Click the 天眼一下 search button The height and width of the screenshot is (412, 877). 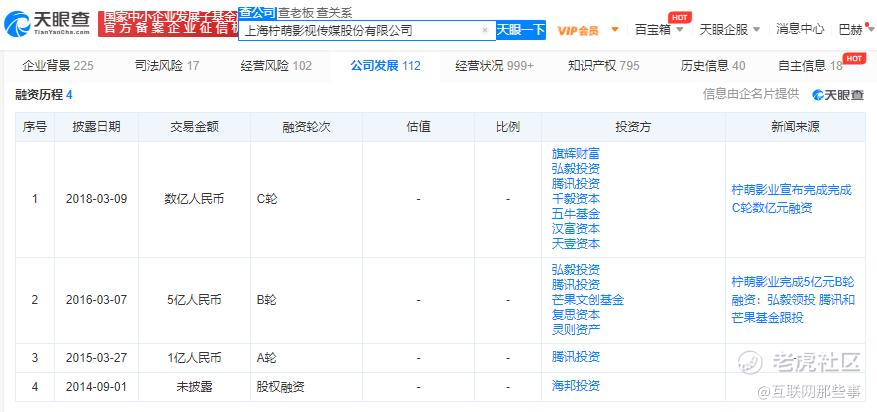tap(521, 30)
